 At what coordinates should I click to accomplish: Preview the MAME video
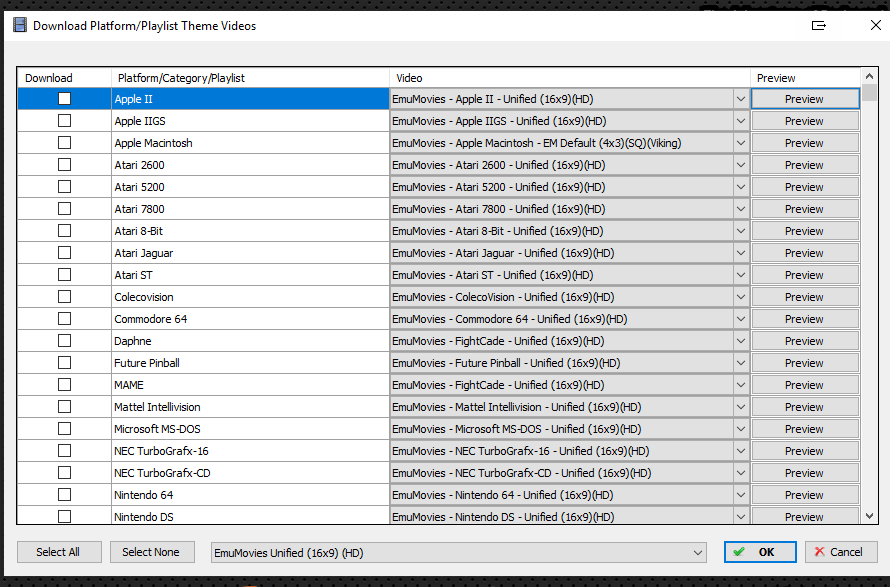coord(805,385)
